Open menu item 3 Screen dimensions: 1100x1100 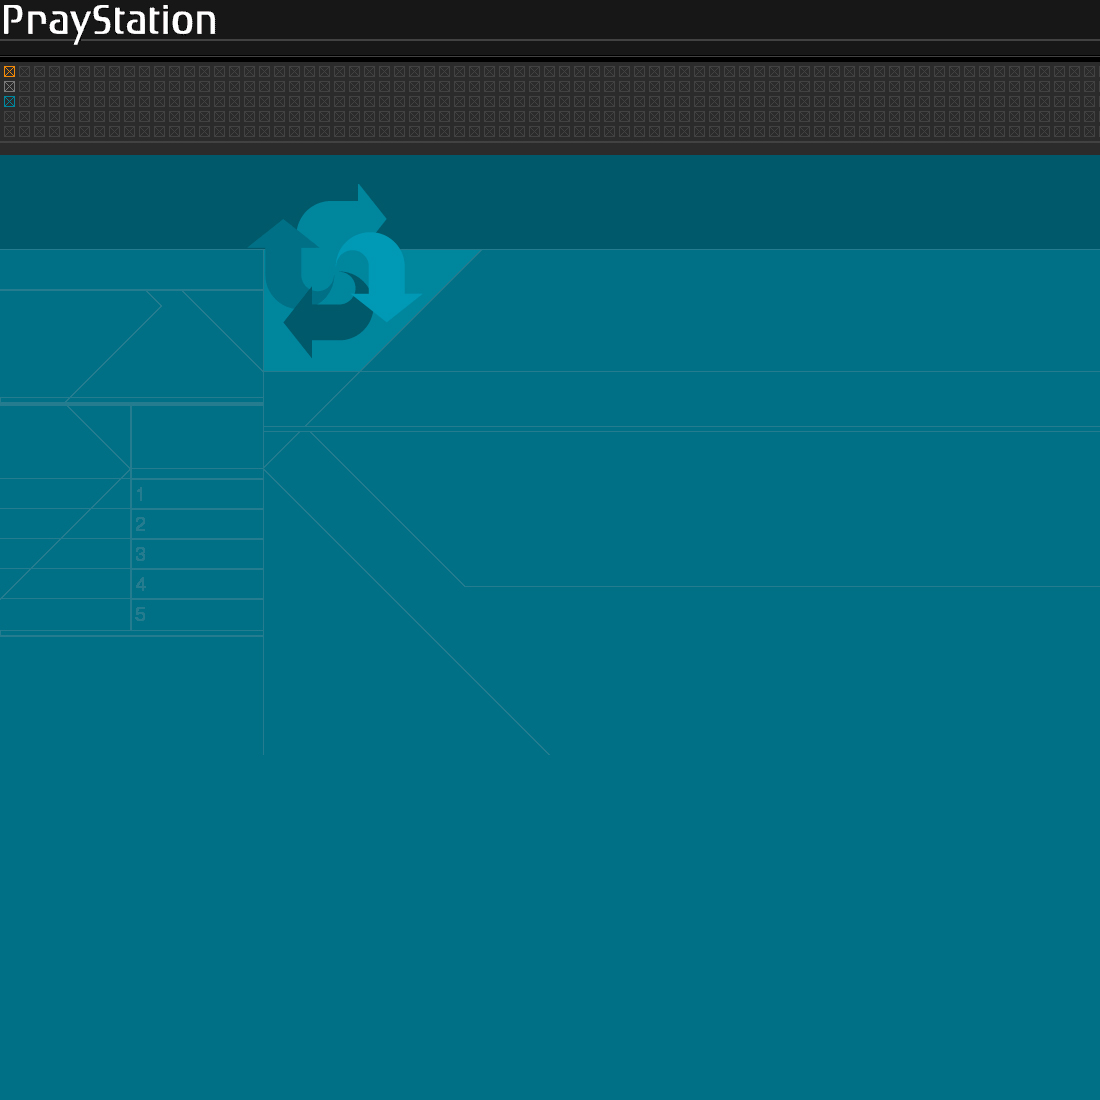[197, 554]
